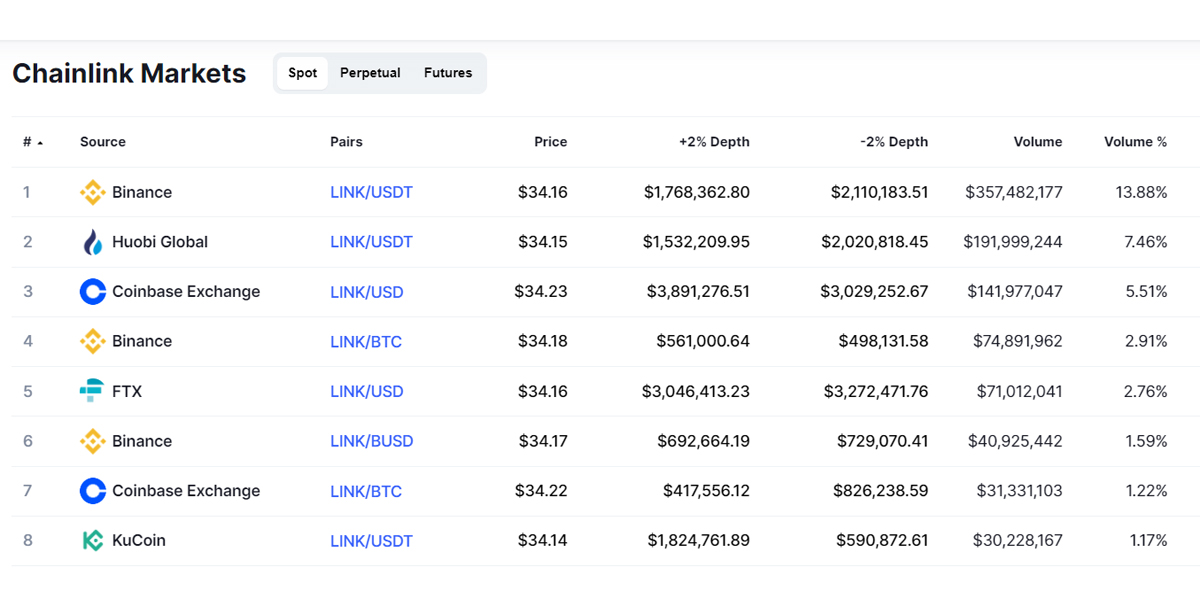This screenshot has height=600, width=1200.
Task: Sort by the Source column header
Action: tap(103, 142)
